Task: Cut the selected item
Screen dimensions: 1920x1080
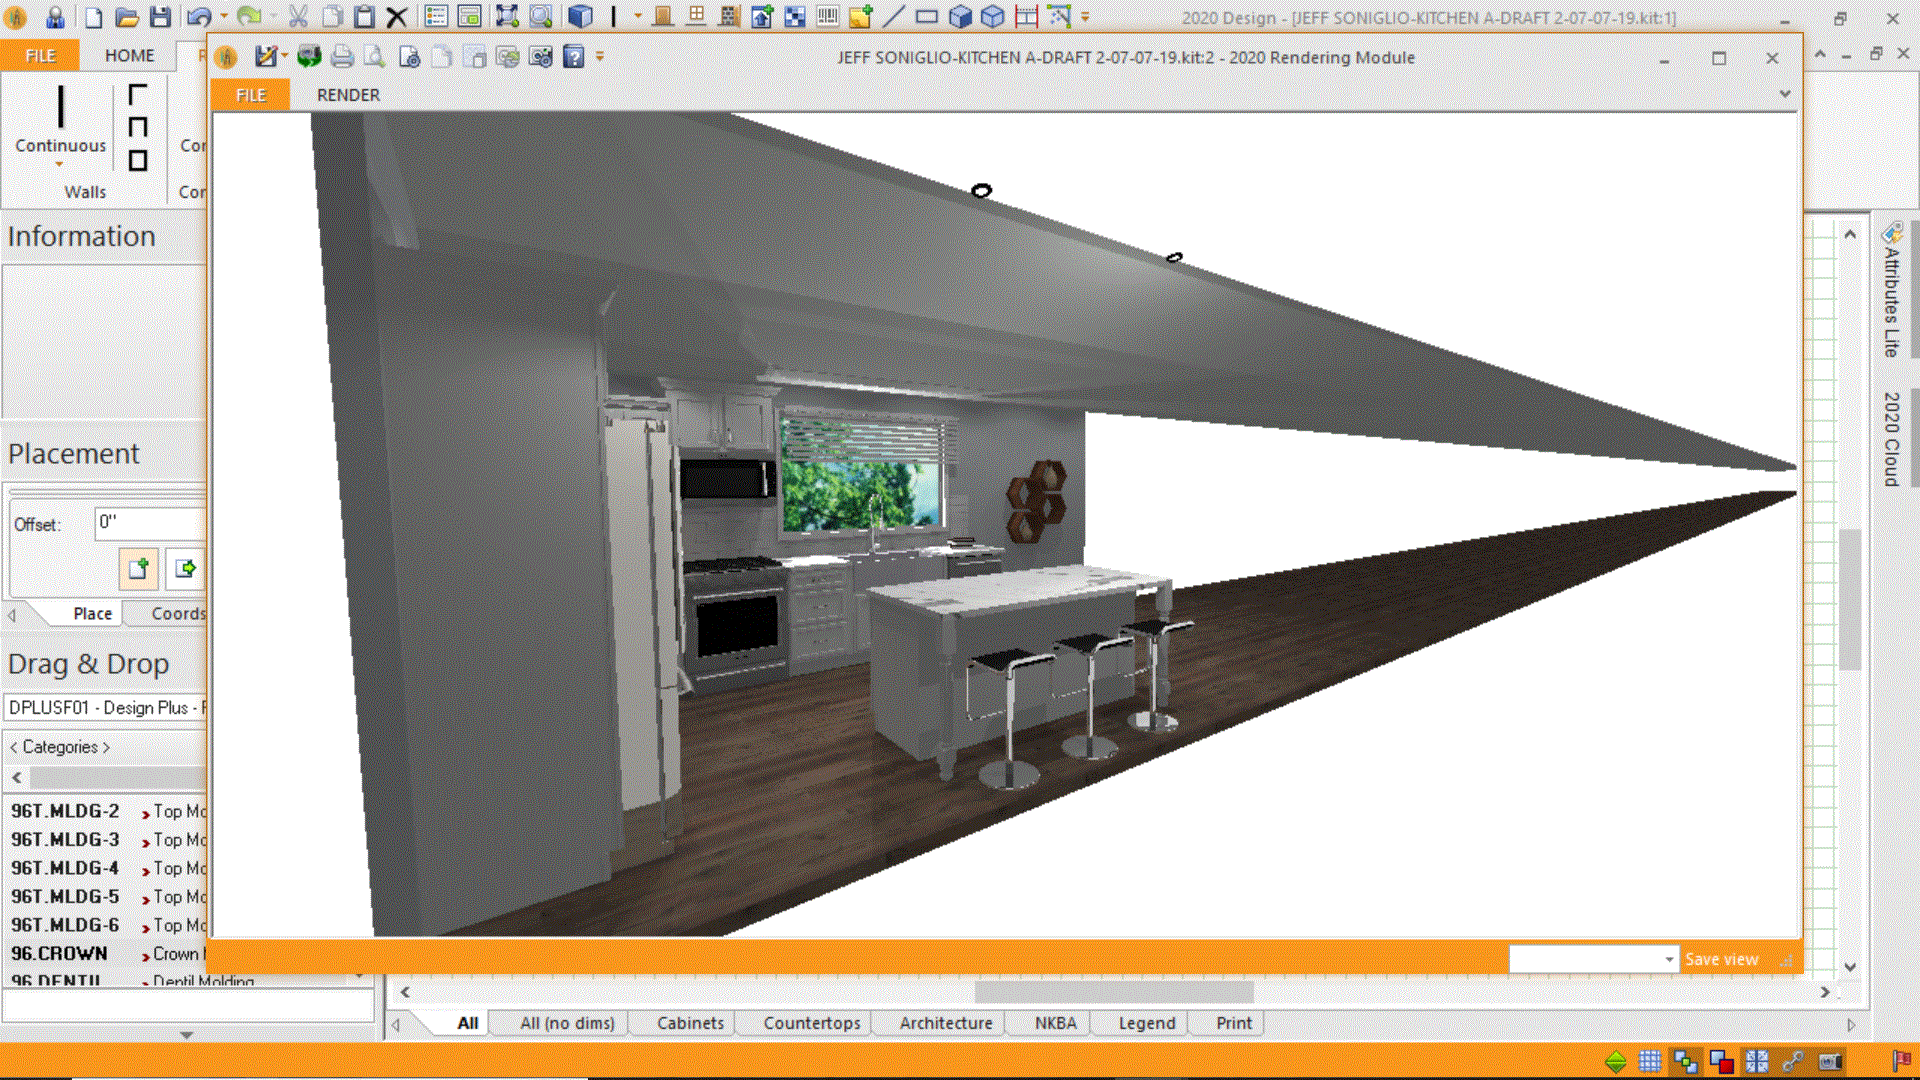Action: [x=298, y=17]
